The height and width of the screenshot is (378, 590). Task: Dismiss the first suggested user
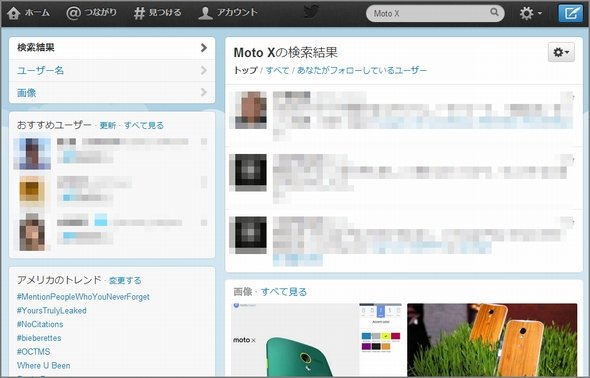tap(204, 141)
